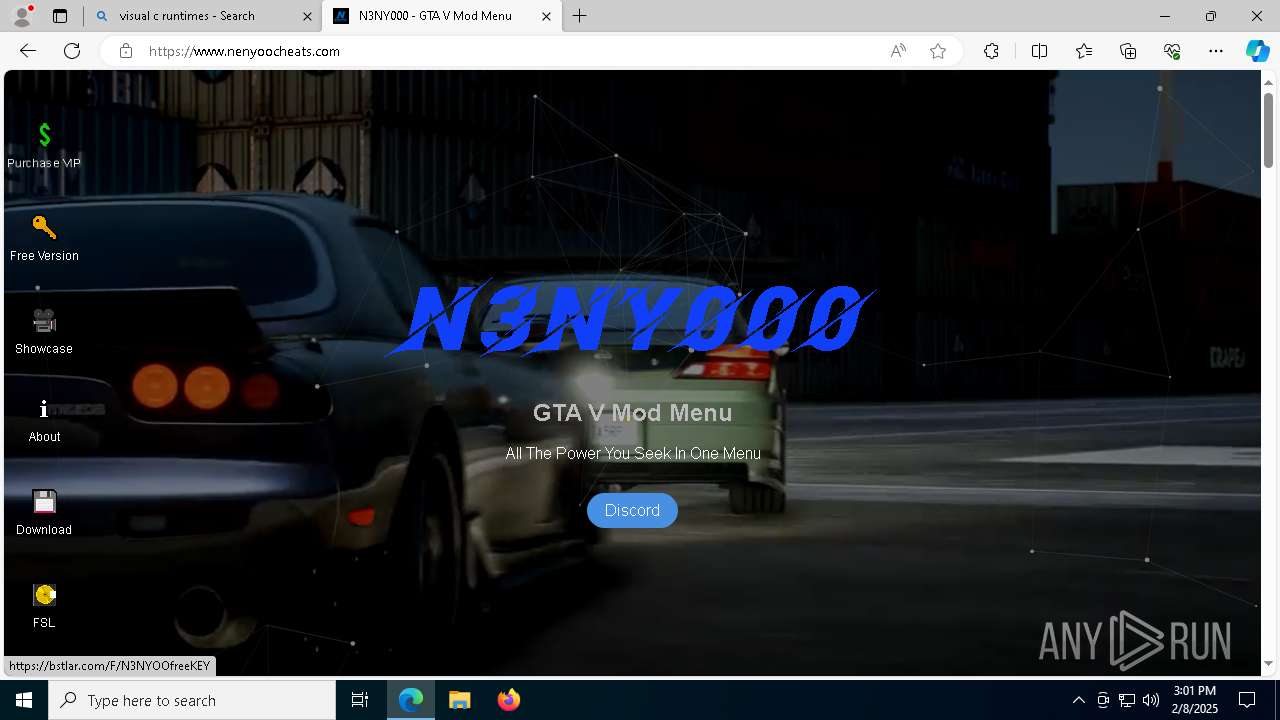The image size is (1280, 720).
Task: Open the Collections panel
Action: click(1128, 51)
